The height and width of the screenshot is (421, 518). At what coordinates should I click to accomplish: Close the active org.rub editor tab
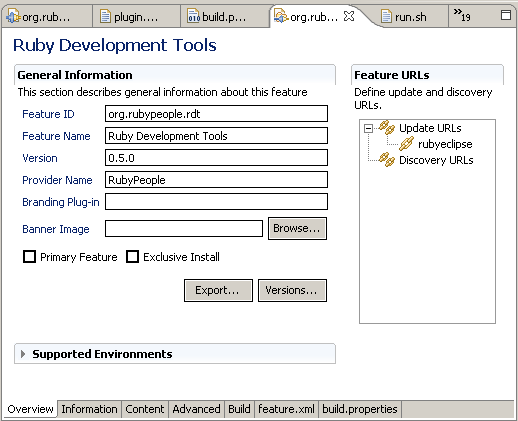349,16
